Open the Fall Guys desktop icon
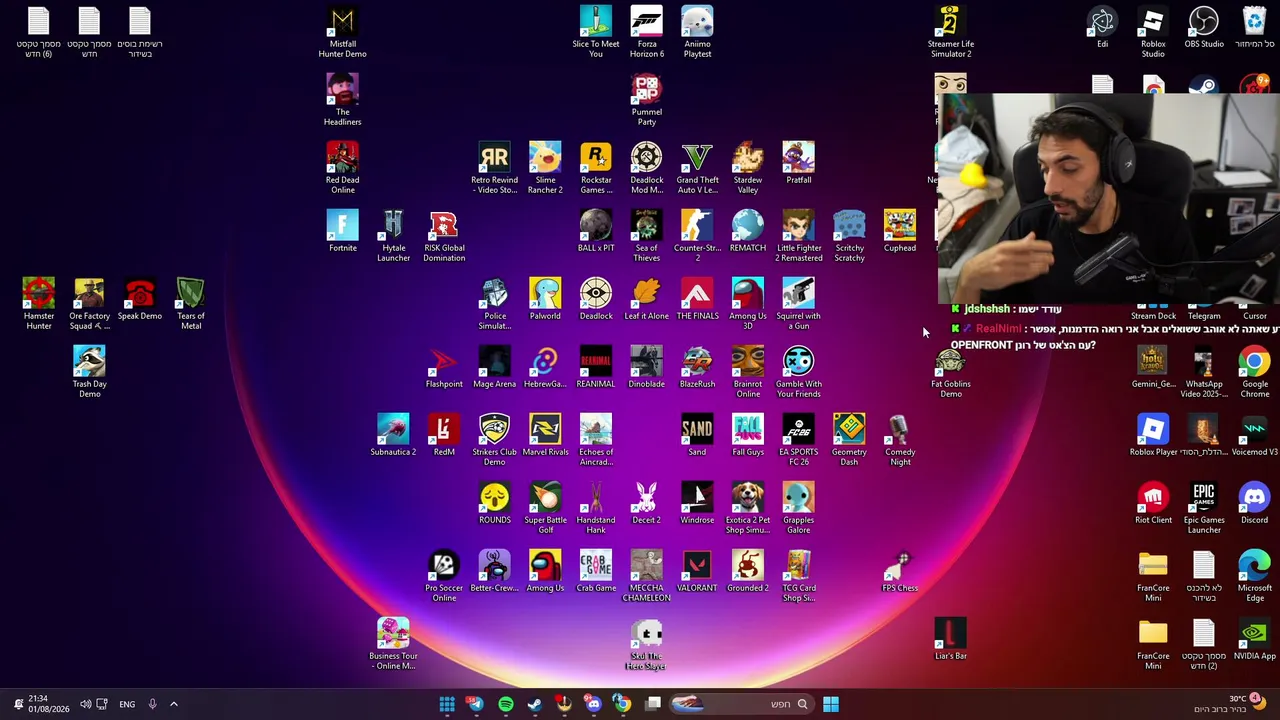 [747, 435]
